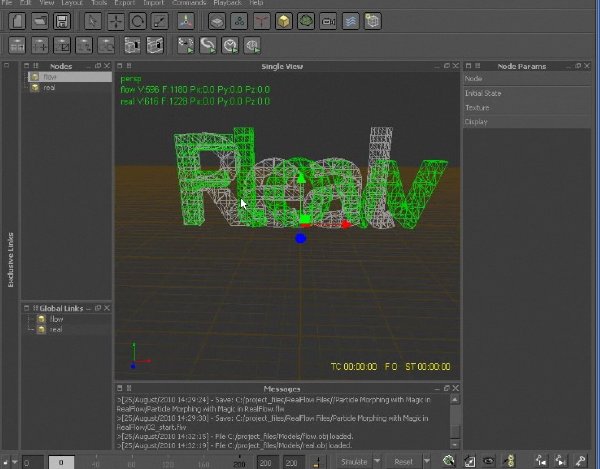
Task: Click the red X-axis gizmo handle
Action: pyautogui.click(x=346, y=225)
